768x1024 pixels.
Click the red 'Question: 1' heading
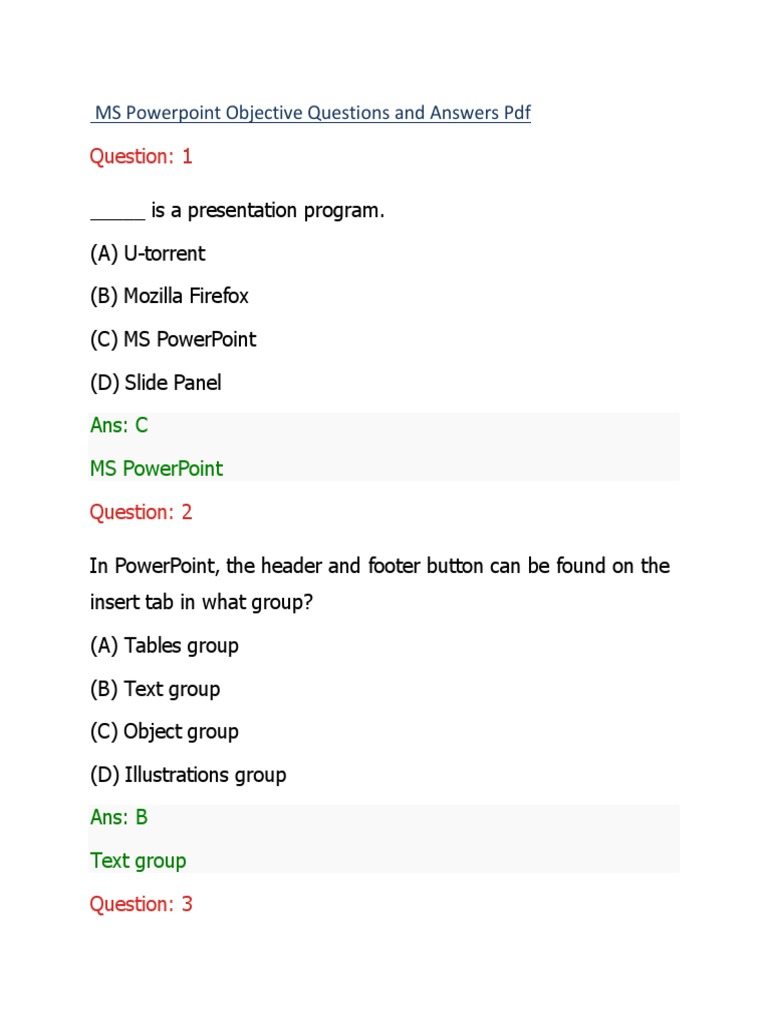(141, 156)
